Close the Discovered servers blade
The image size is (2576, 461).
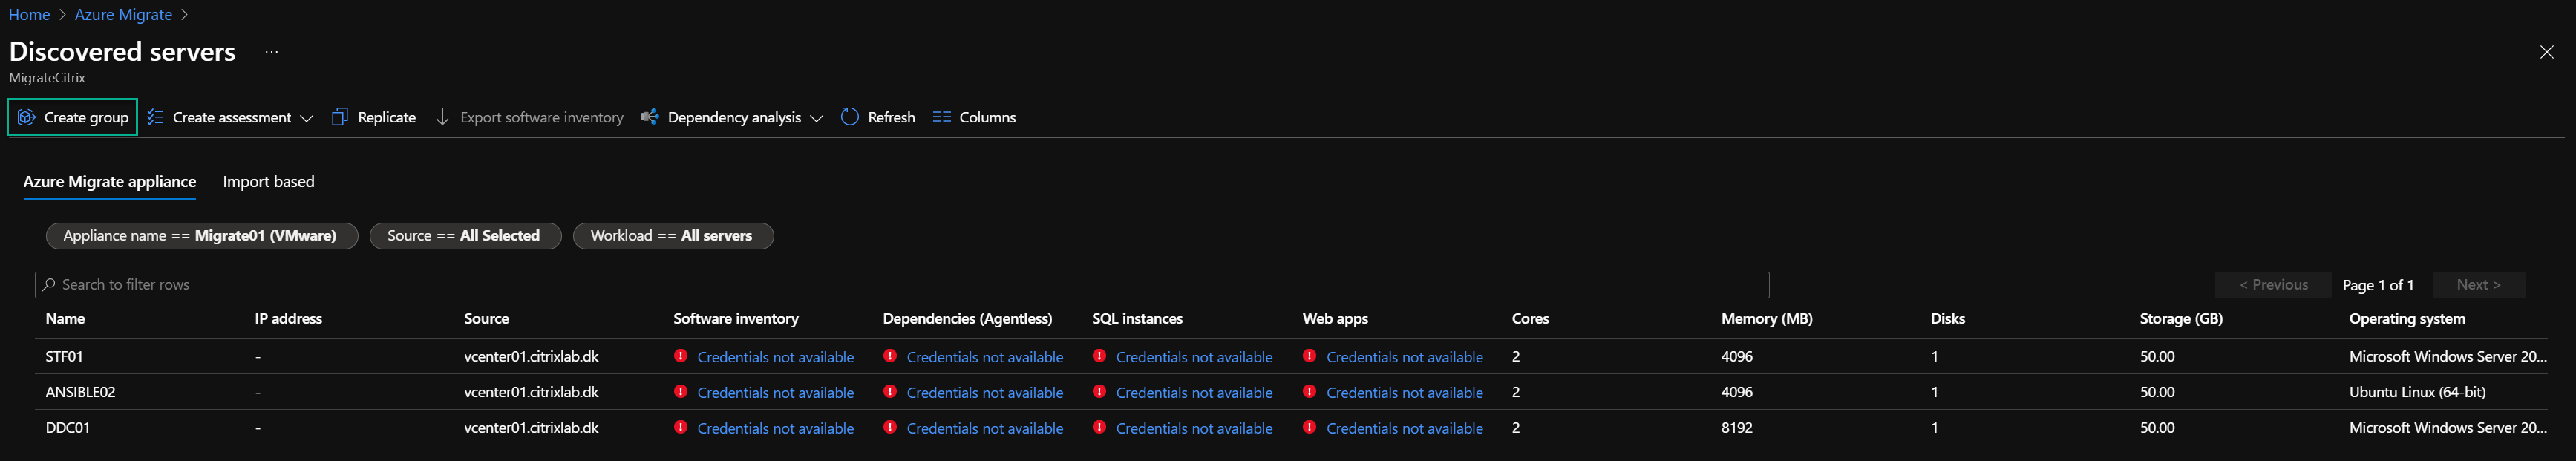[x=2546, y=52]
